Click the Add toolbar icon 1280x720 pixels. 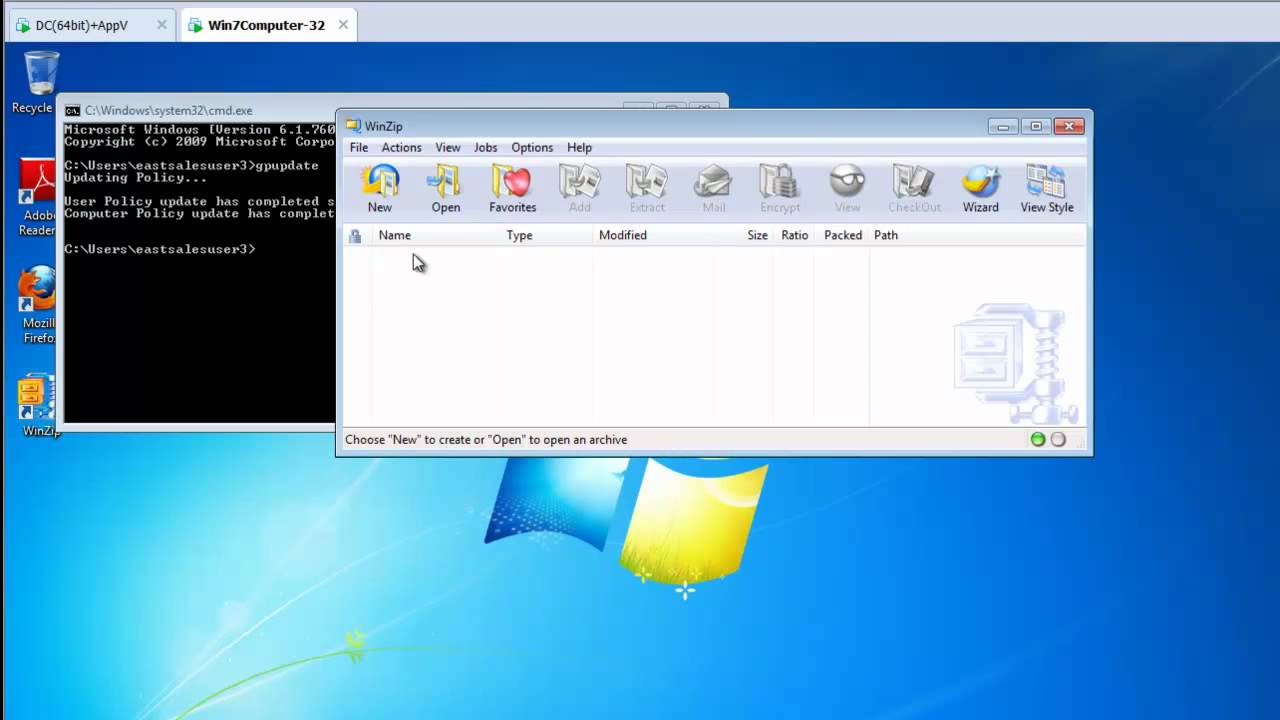(x=580, y=189)
